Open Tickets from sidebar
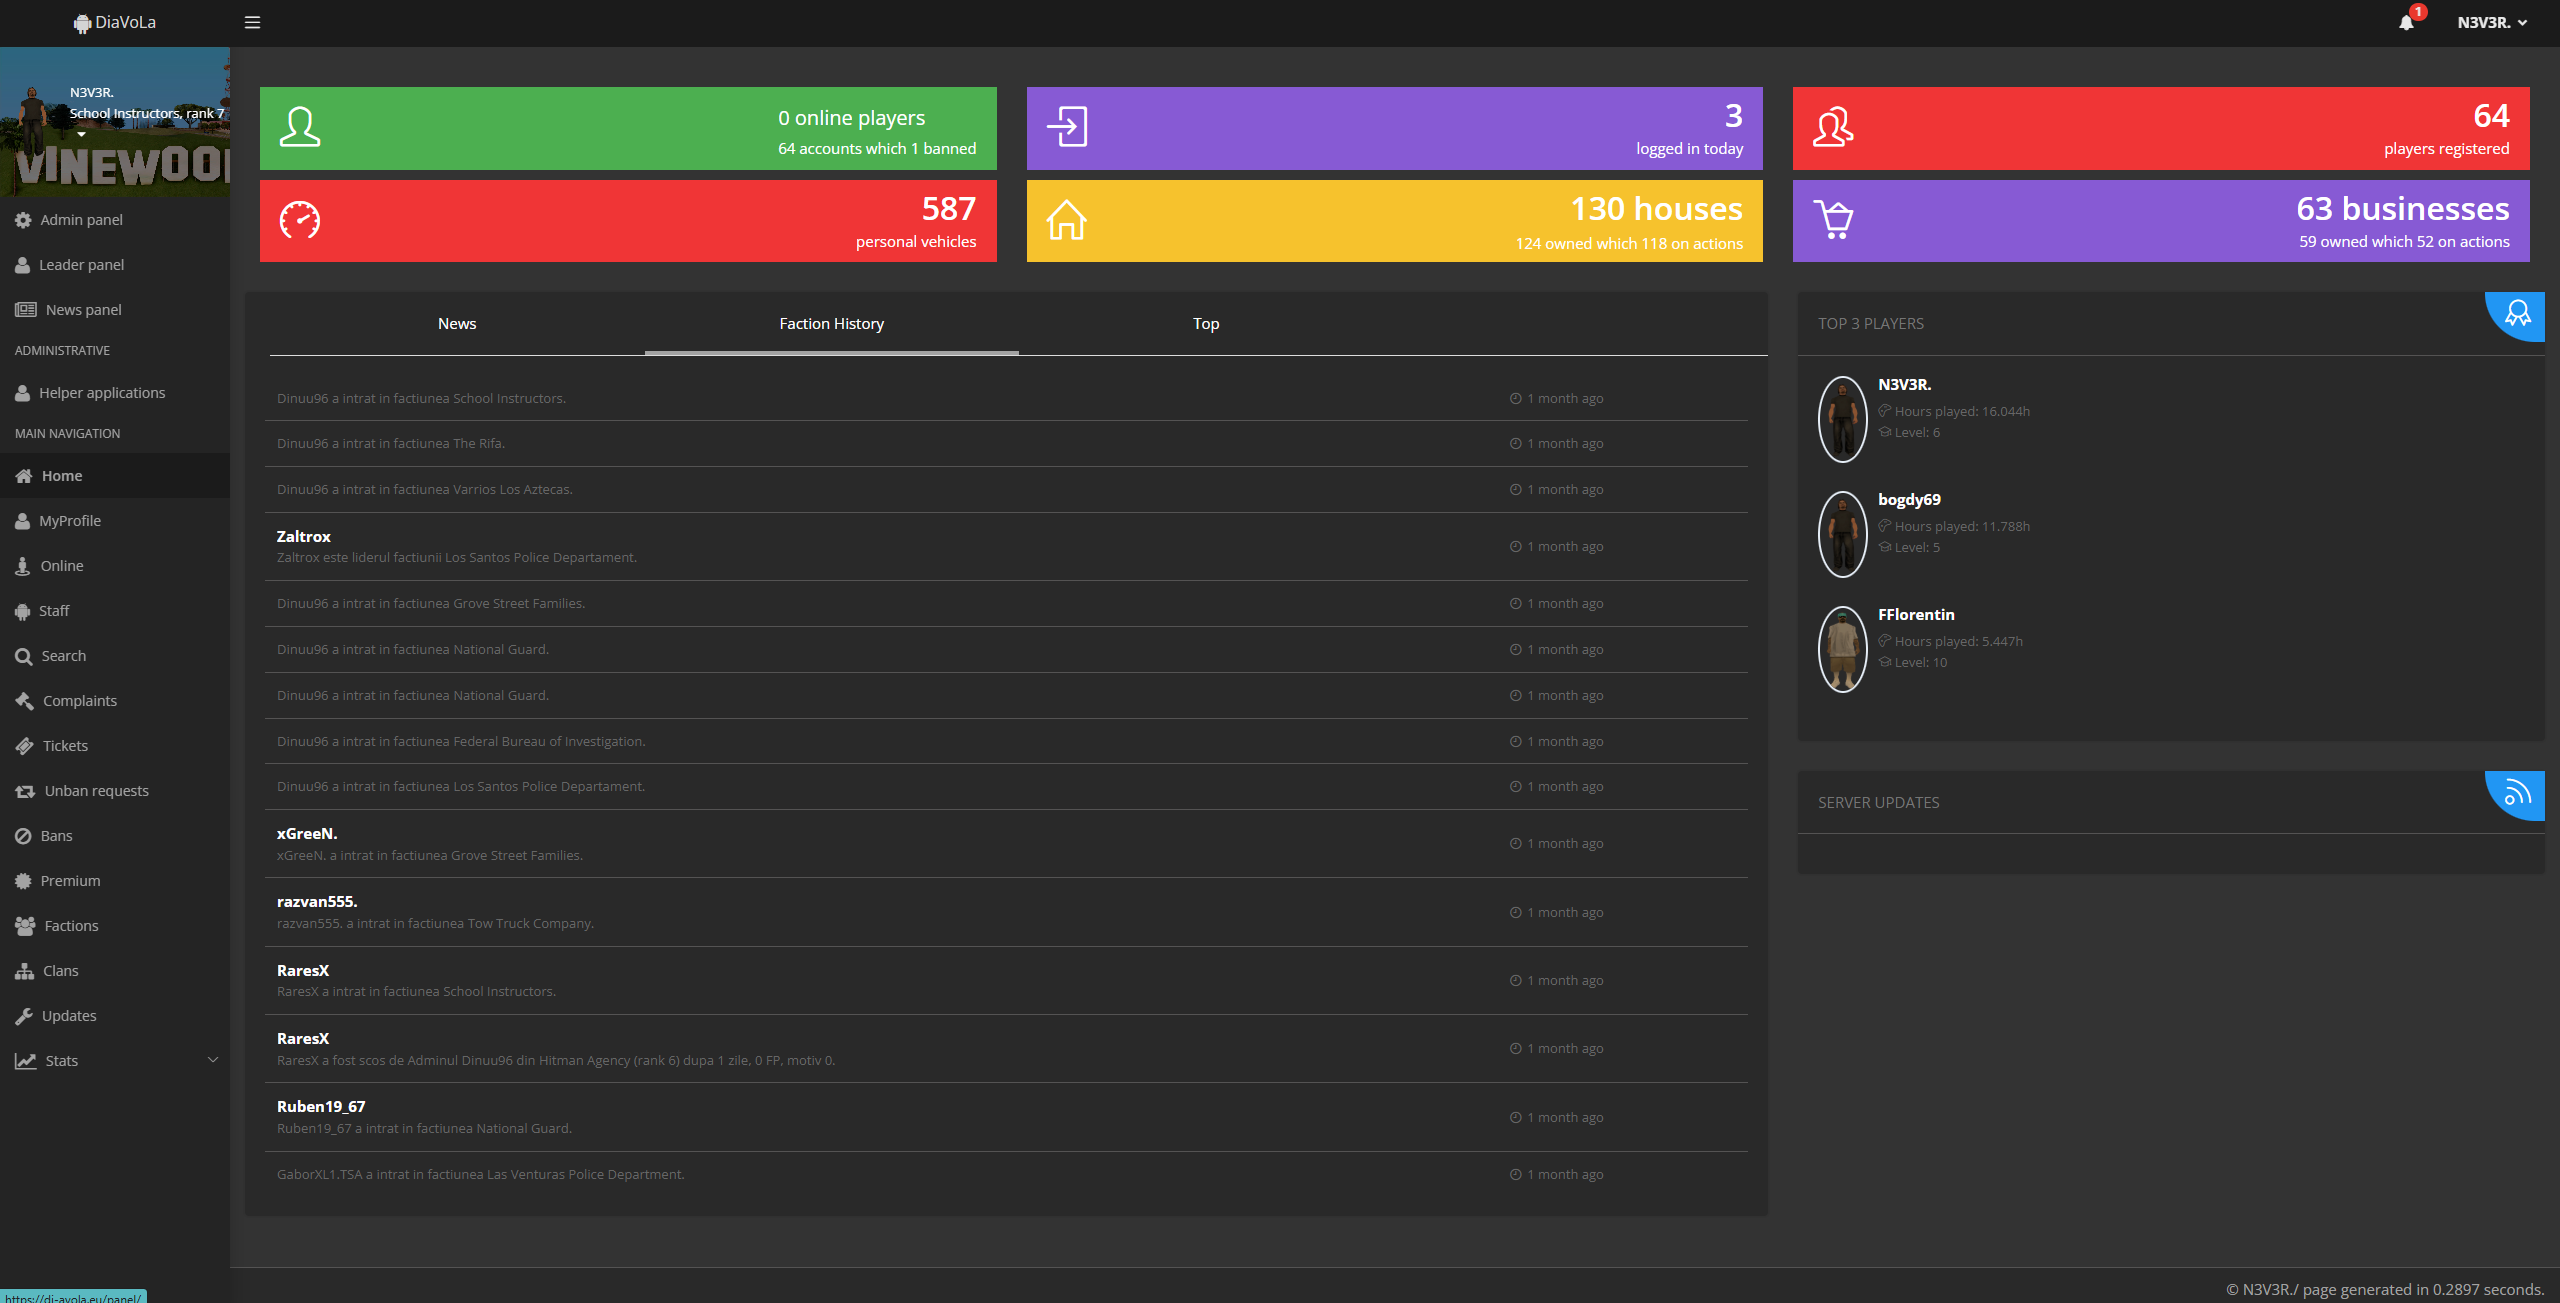The image size is (2560, 1303). point(65,746)
